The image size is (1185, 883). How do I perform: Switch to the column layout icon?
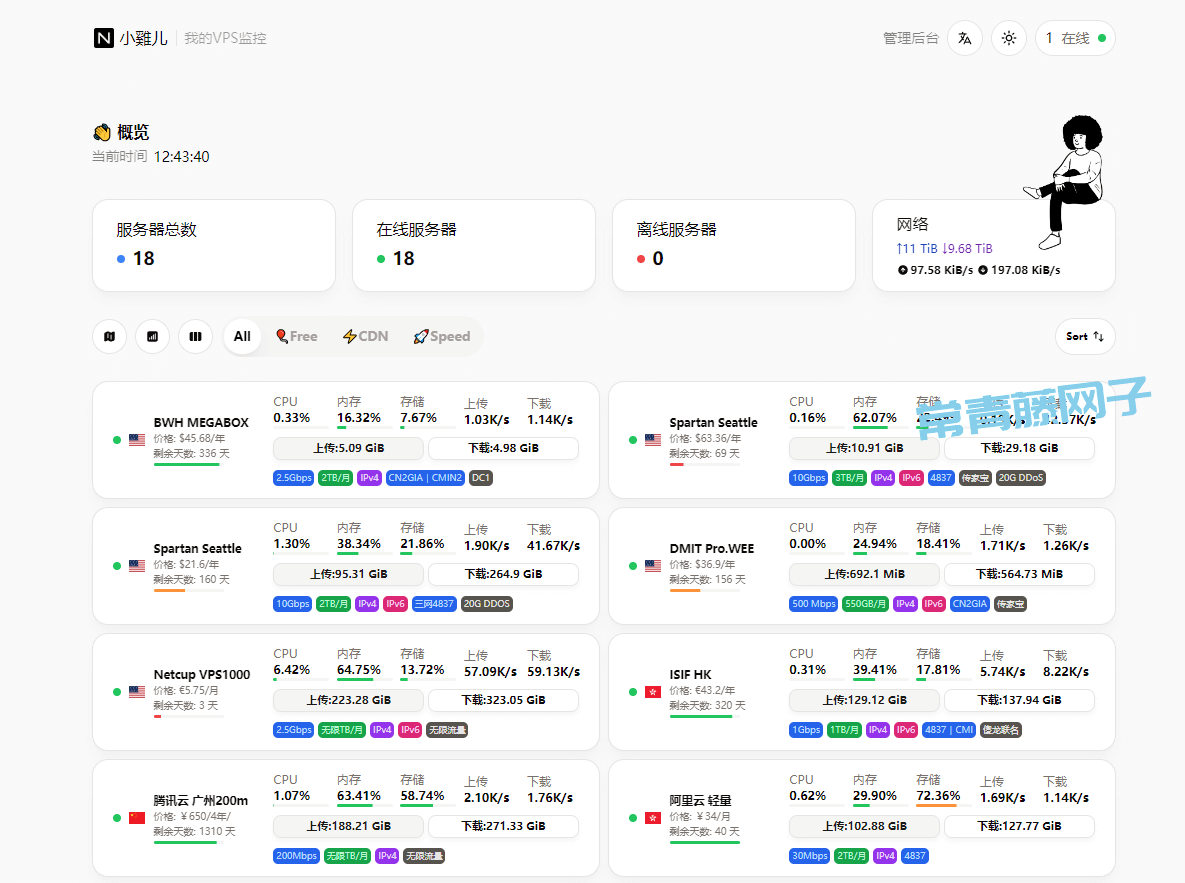[196, 336]
